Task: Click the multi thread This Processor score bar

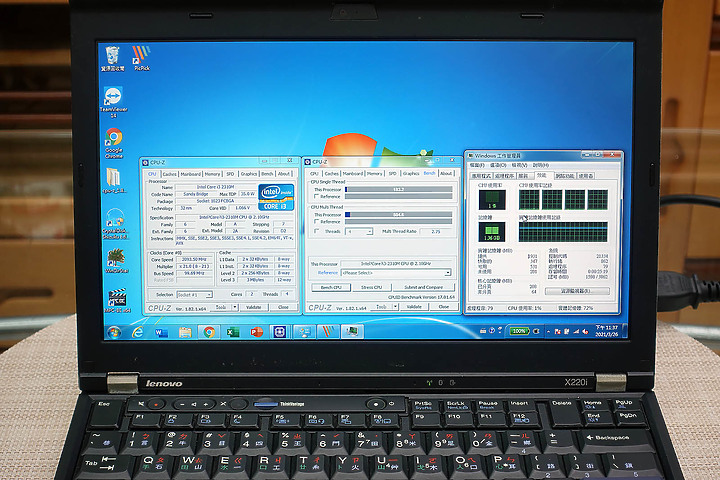Action: pos(399,215)
